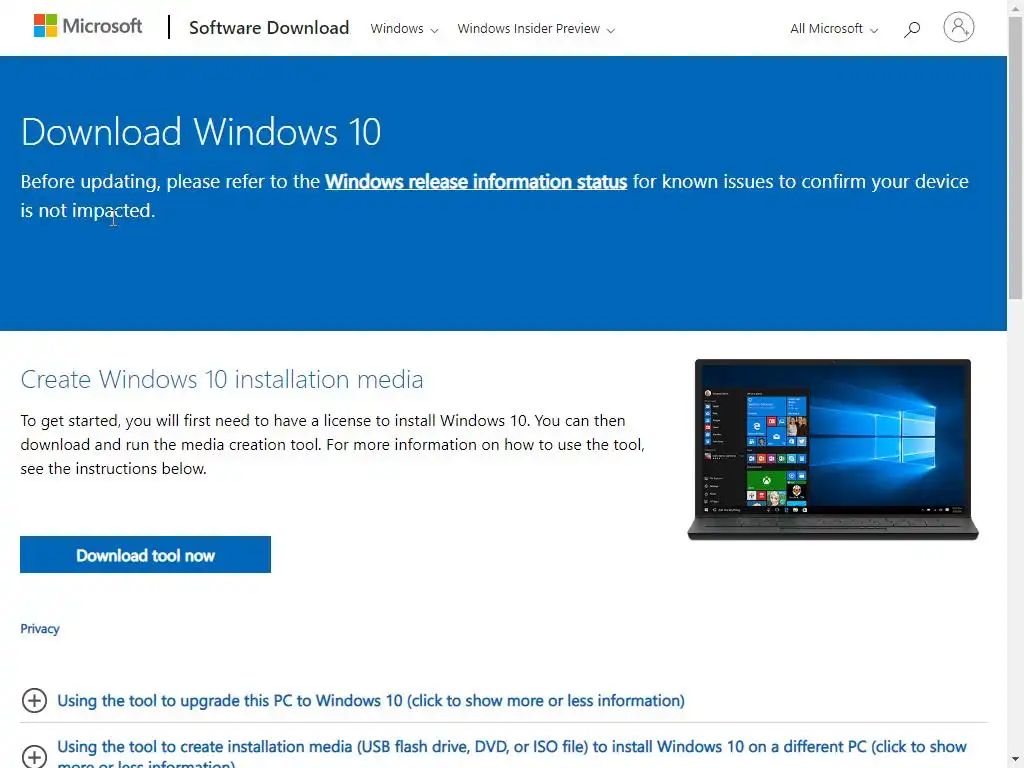Click the account sign-in avatar icon
This screenshot has height=768, width=1024.
(x=958, y=27)
